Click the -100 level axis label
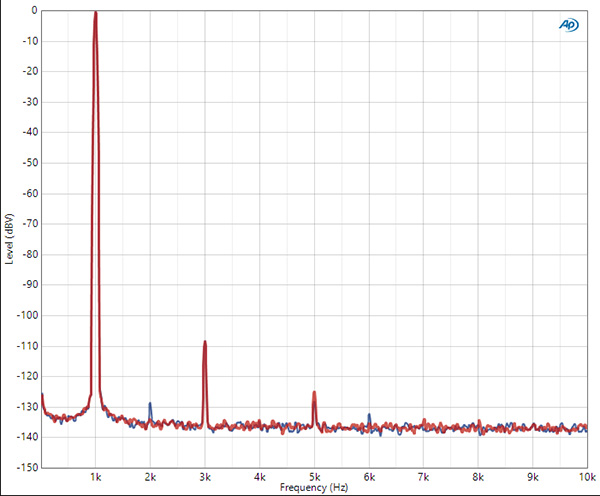 pos(28,315)
